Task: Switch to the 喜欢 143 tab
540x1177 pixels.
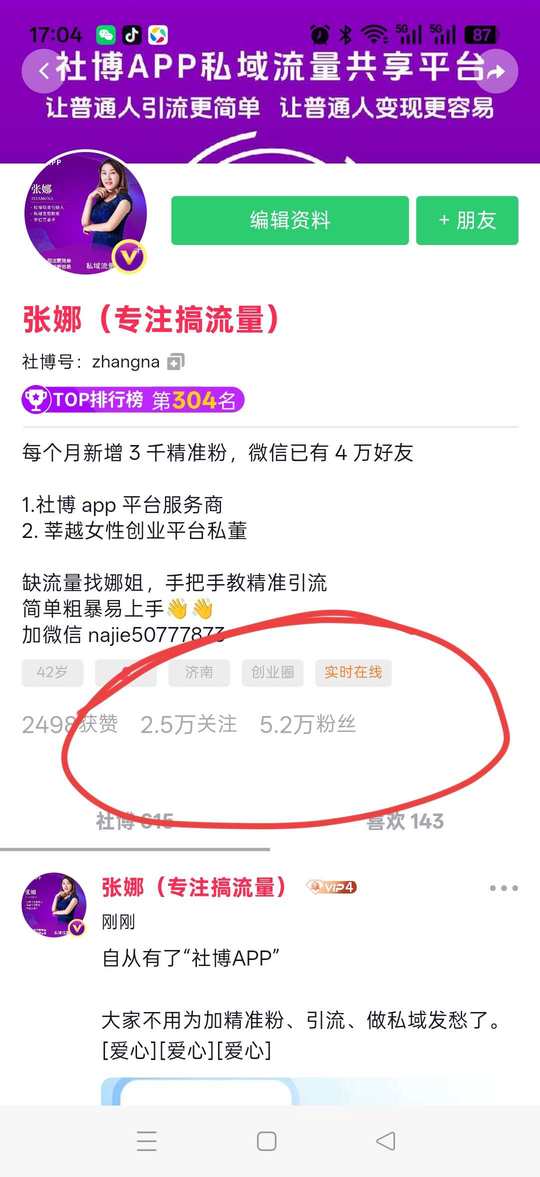Action: click(405, 821)
